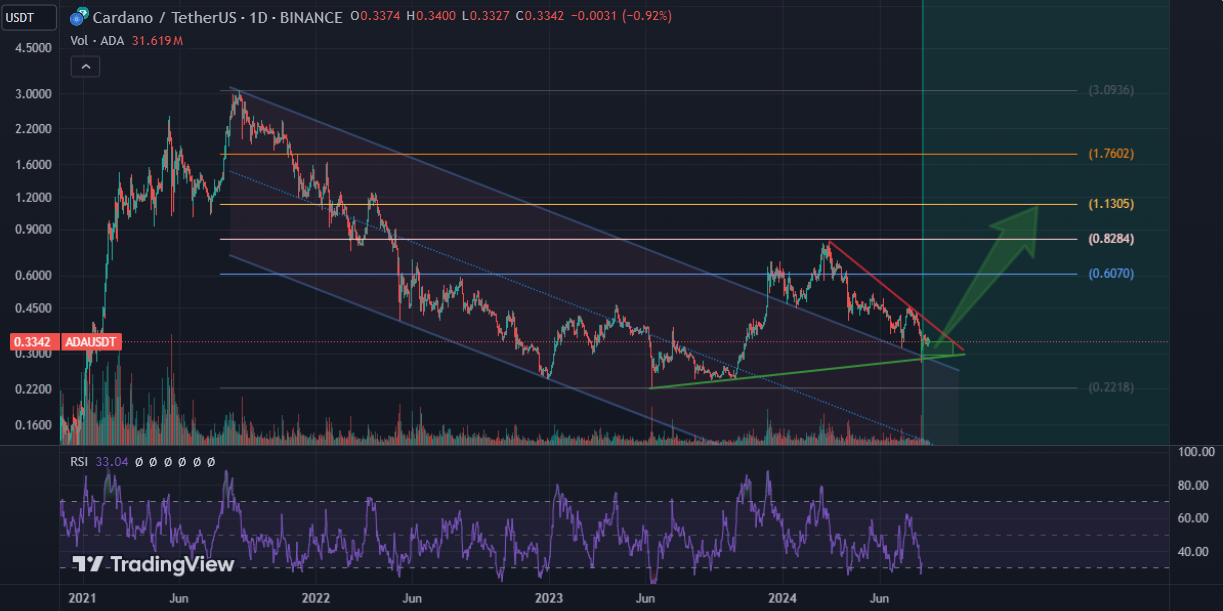
Task: Select the 0.3342 last price label
Action: tap(35, 342)
